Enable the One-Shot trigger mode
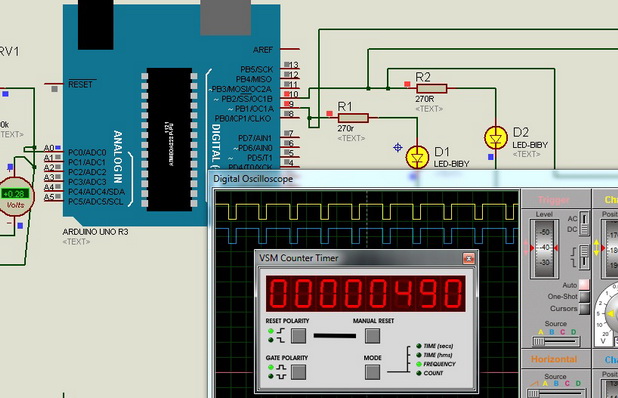 [584, 296]
